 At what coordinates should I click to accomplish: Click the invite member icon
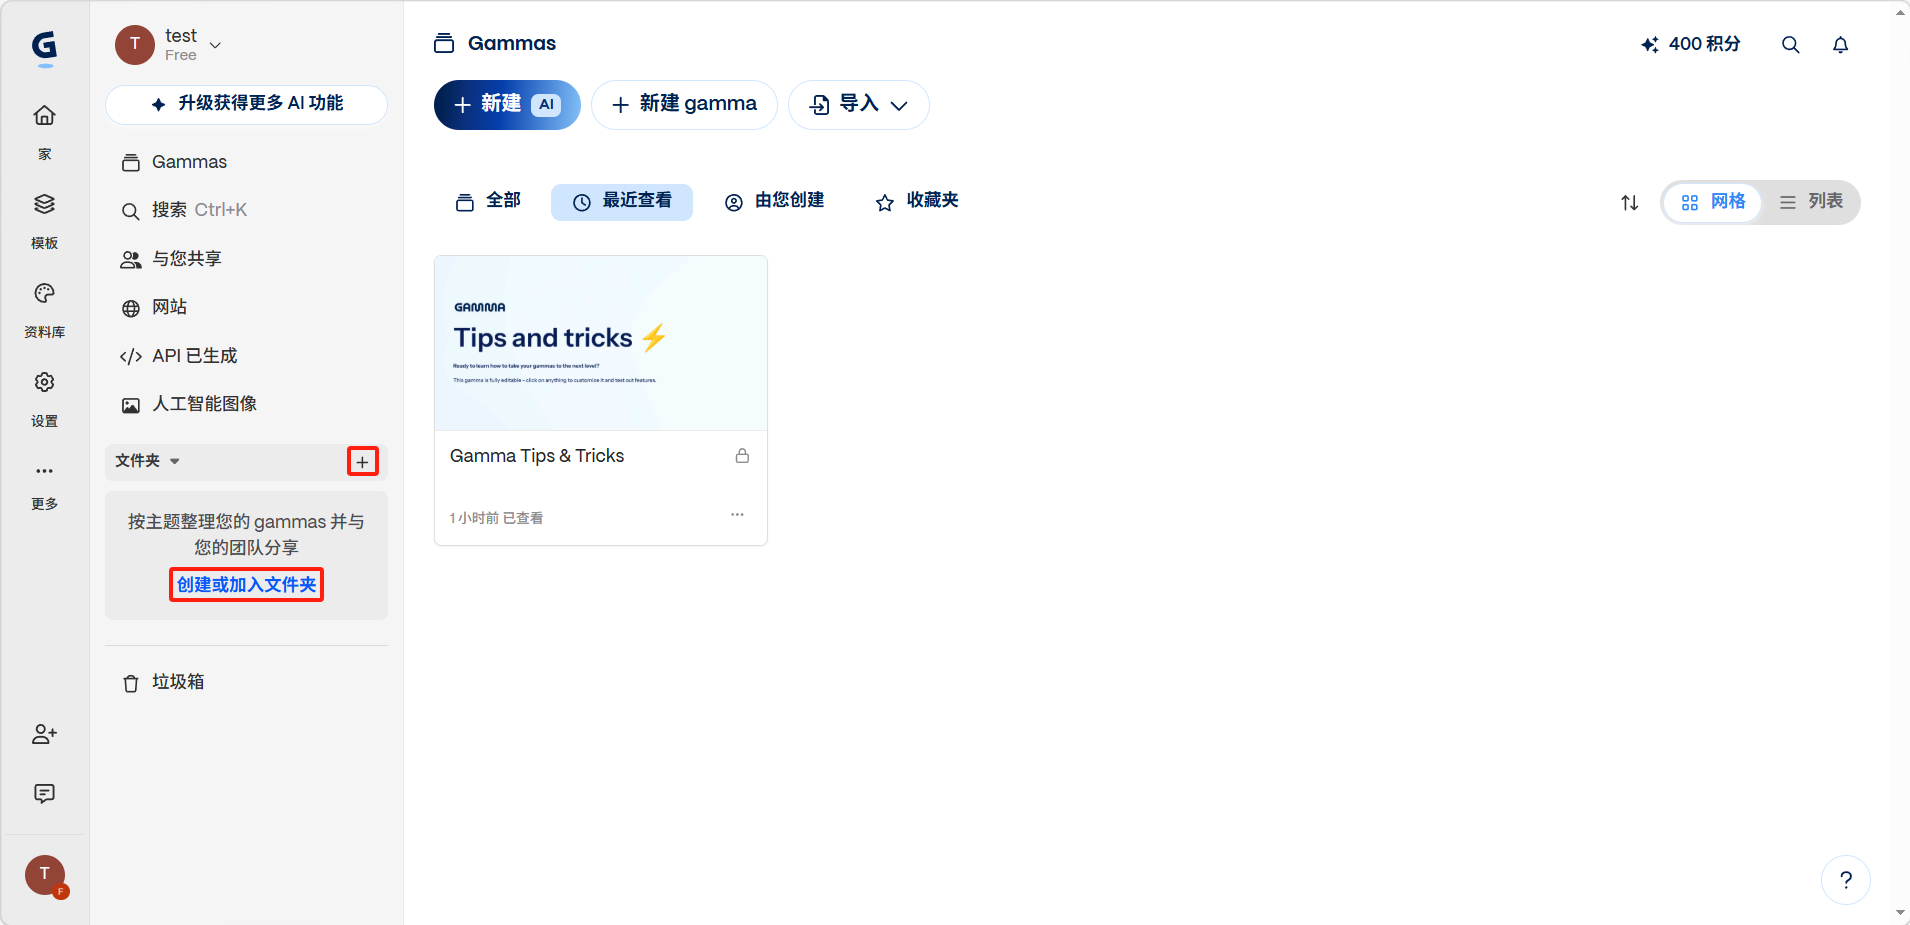tap(44, 735)
